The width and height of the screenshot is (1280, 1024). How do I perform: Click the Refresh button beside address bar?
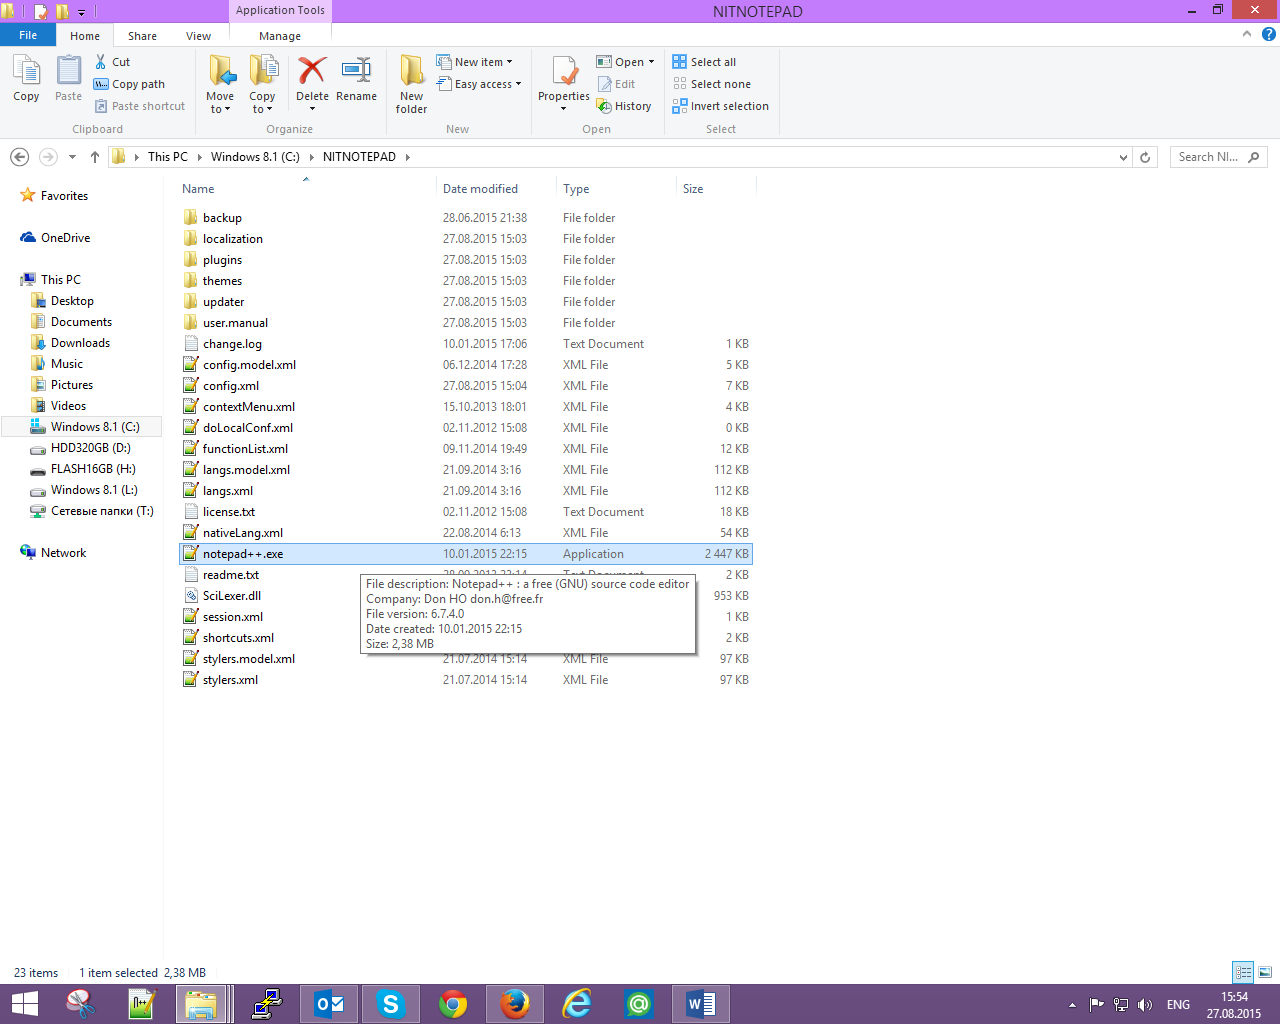click(x=1146, y=157)
